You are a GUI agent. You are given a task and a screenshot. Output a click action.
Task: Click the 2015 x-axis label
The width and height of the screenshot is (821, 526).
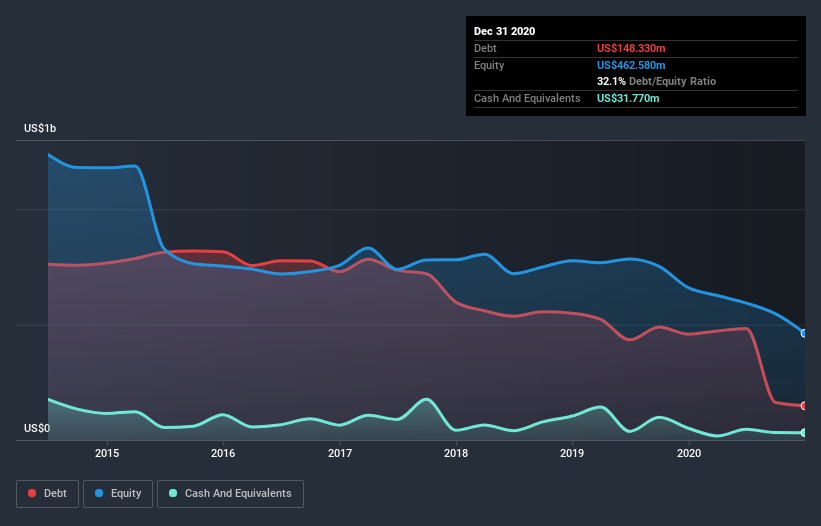[107, 453]
